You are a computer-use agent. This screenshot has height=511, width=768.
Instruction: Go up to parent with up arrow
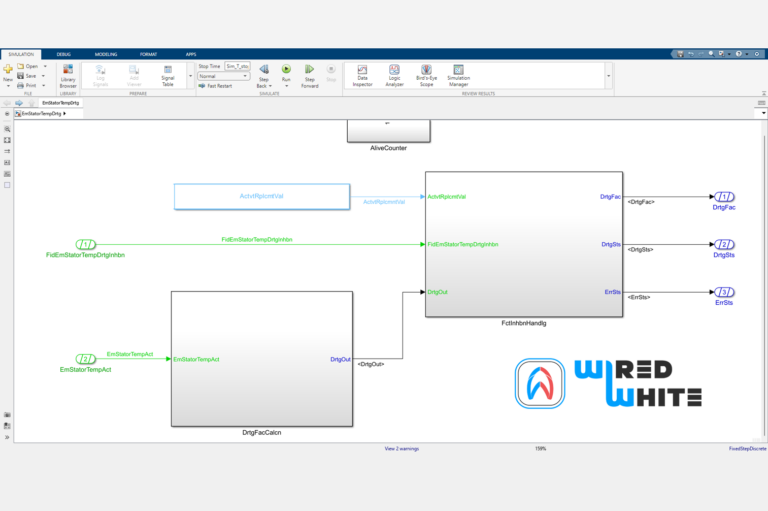[x=31, y=103]
